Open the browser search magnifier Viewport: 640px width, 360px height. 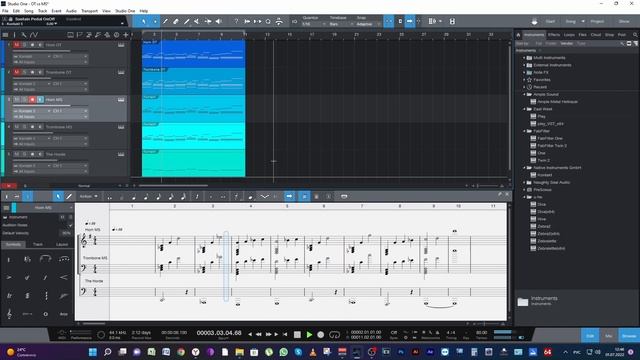click(x=635, y=35)
